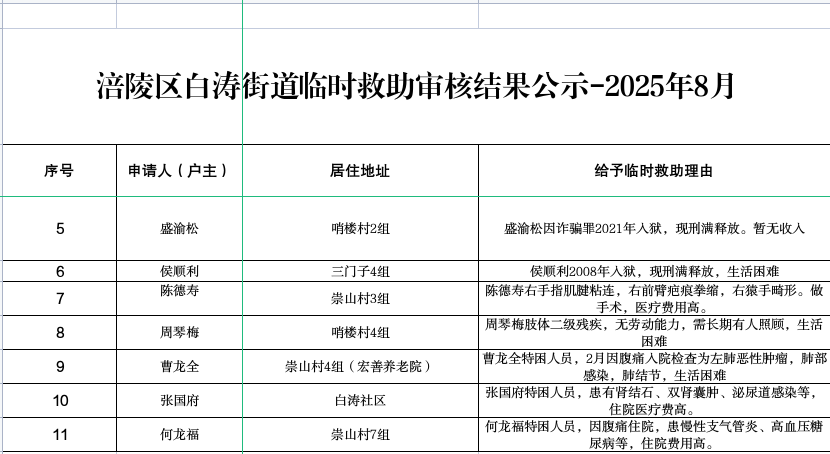Click the header cell 序号

click(59, 170)
